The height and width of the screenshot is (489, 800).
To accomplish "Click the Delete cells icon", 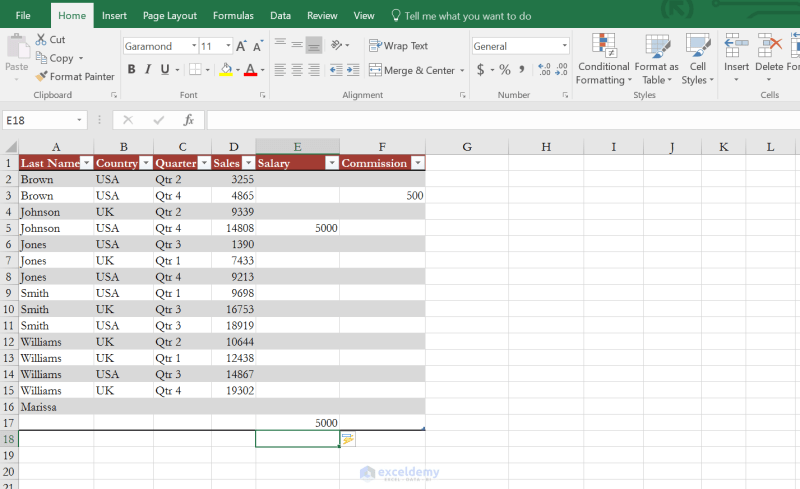I will pyautogui.click(x=769, y=45).
